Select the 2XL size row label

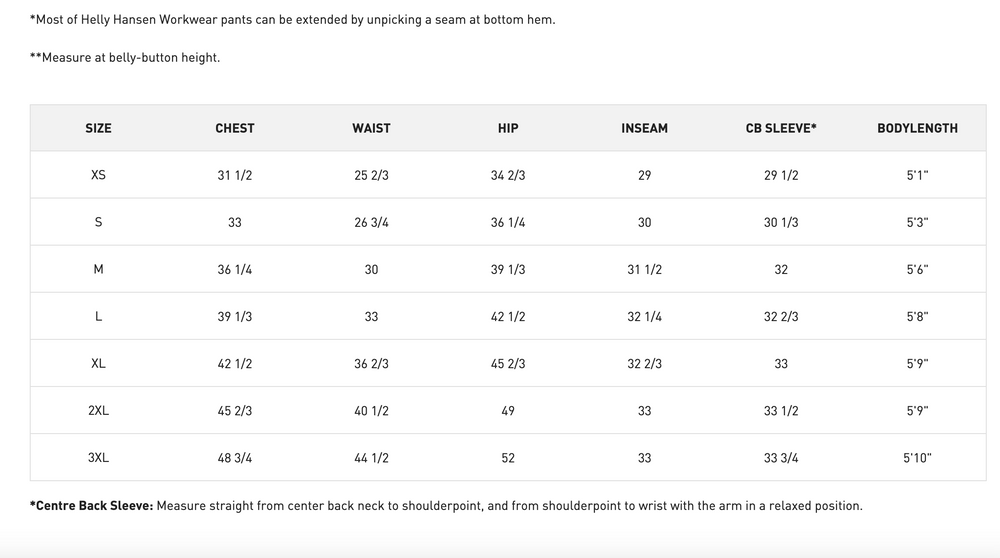(x=98, y=411)
